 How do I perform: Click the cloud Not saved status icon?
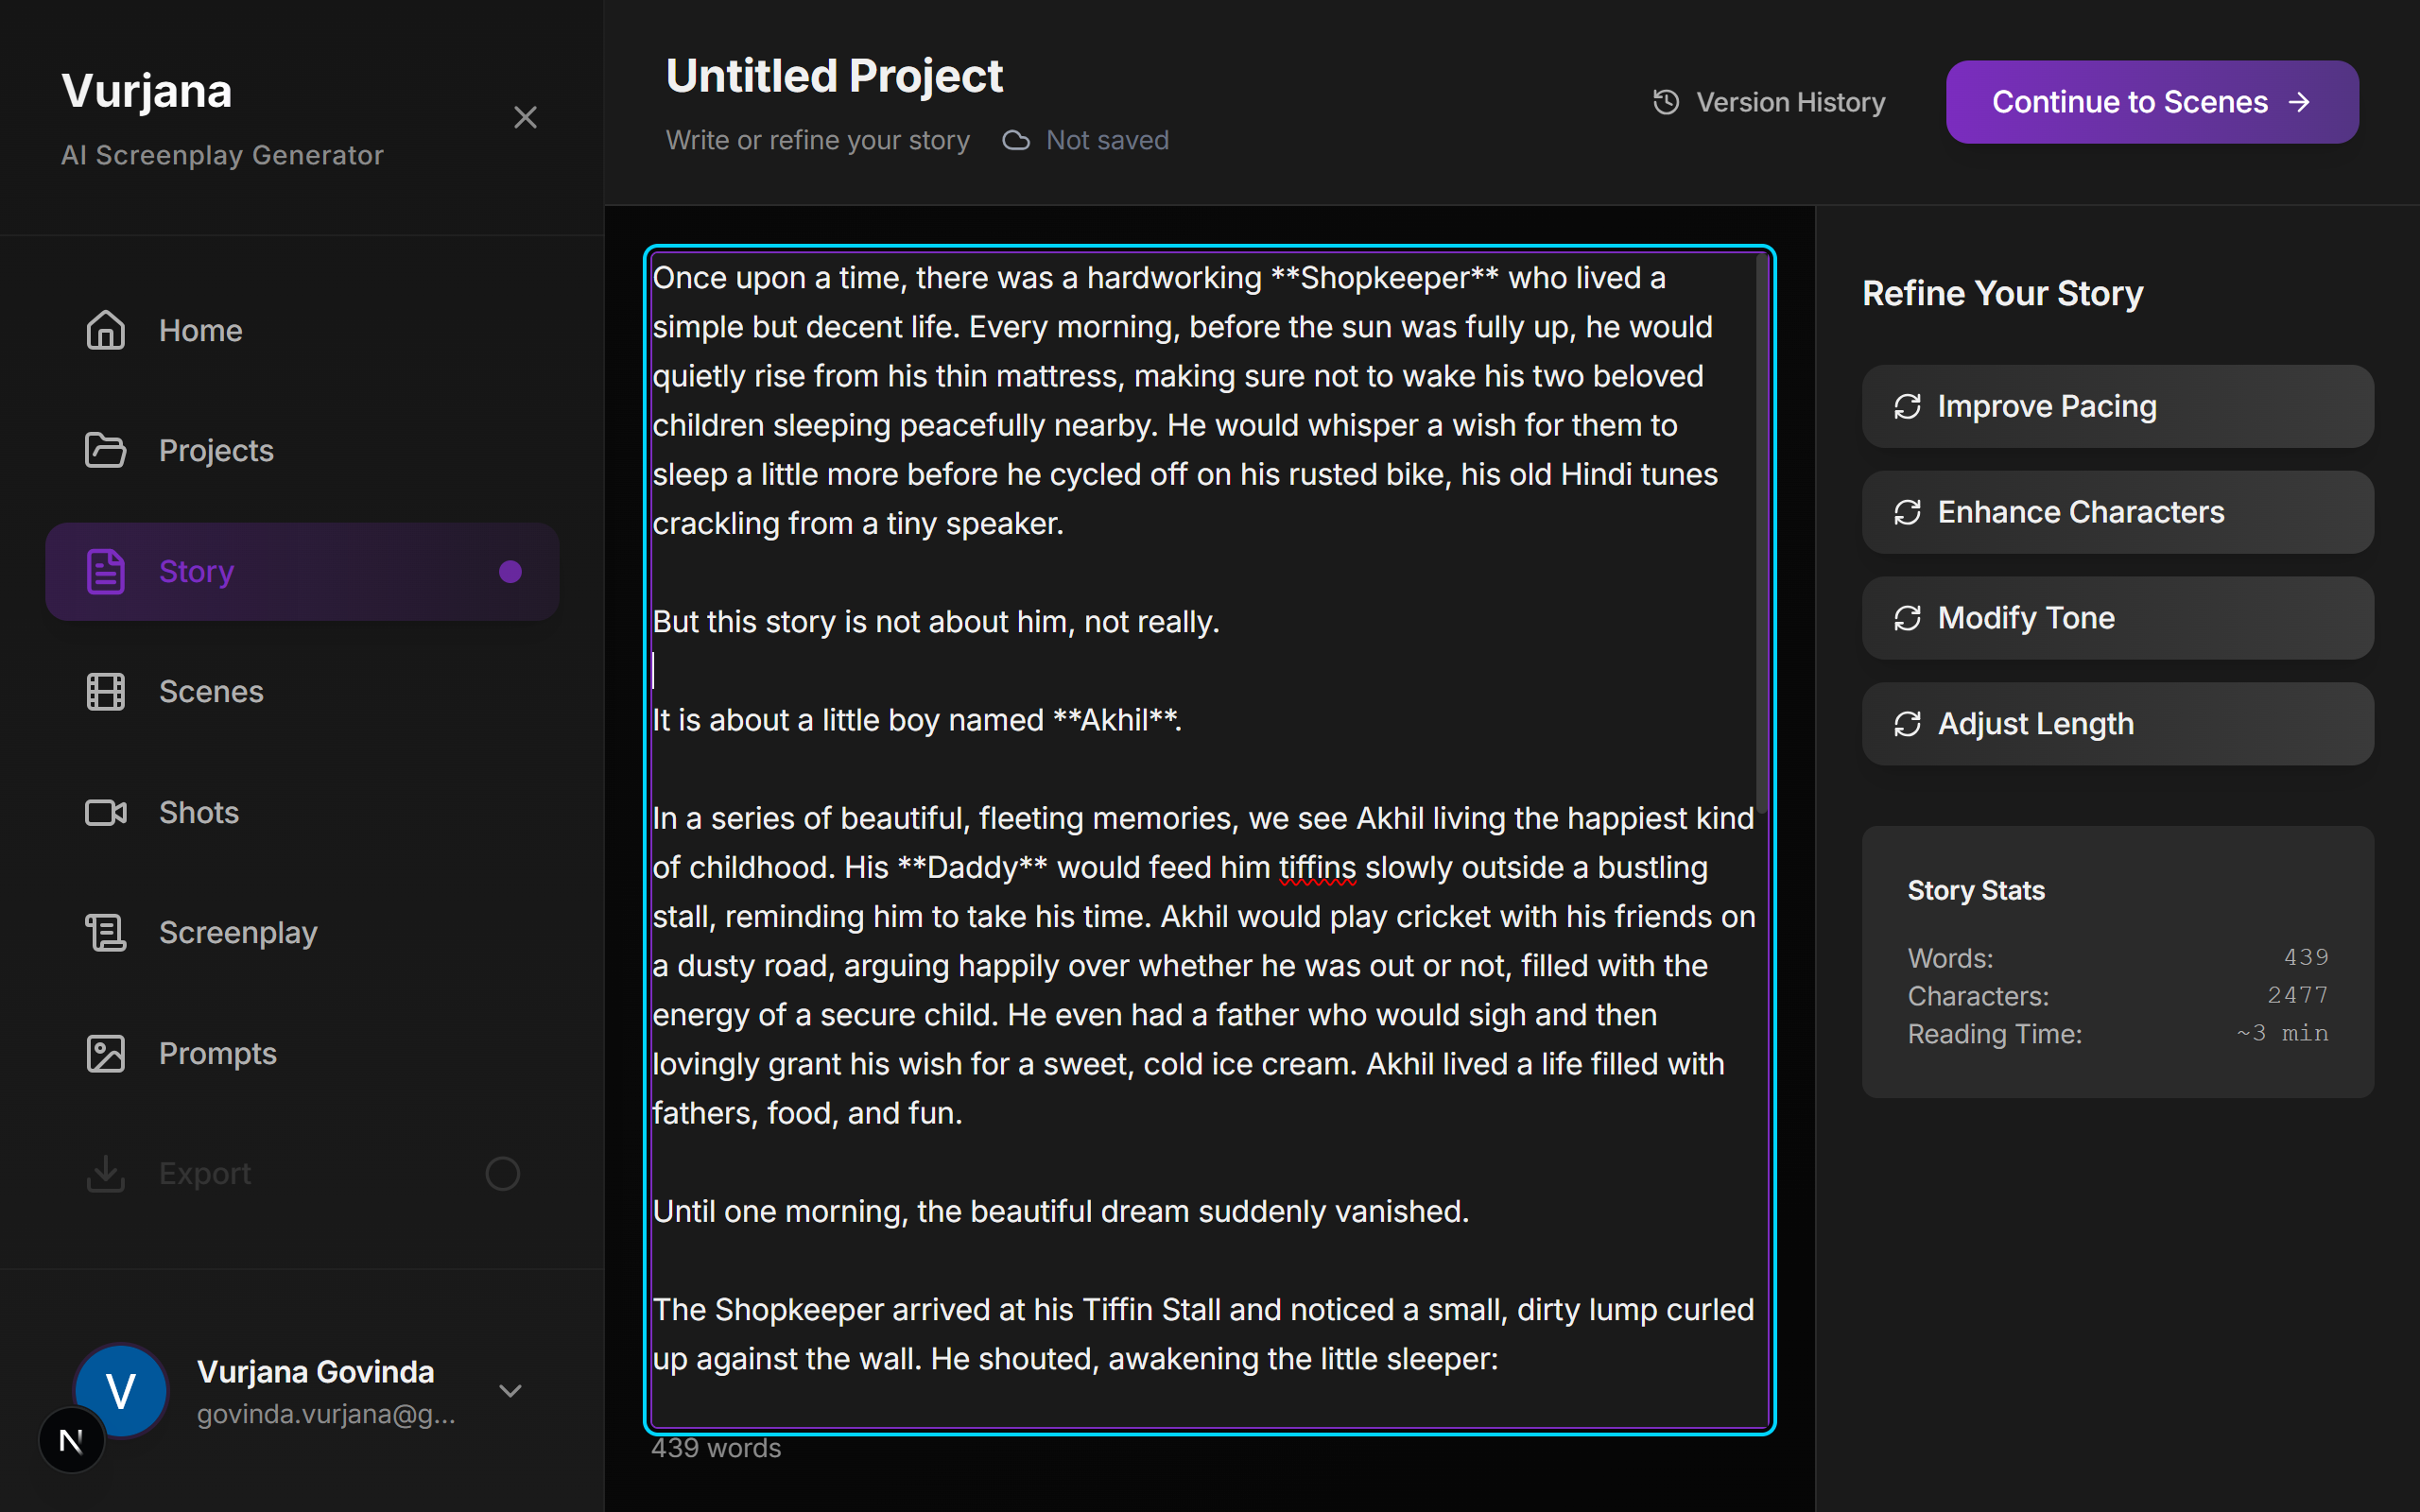pyautogui.click(x=1016, y=140)
